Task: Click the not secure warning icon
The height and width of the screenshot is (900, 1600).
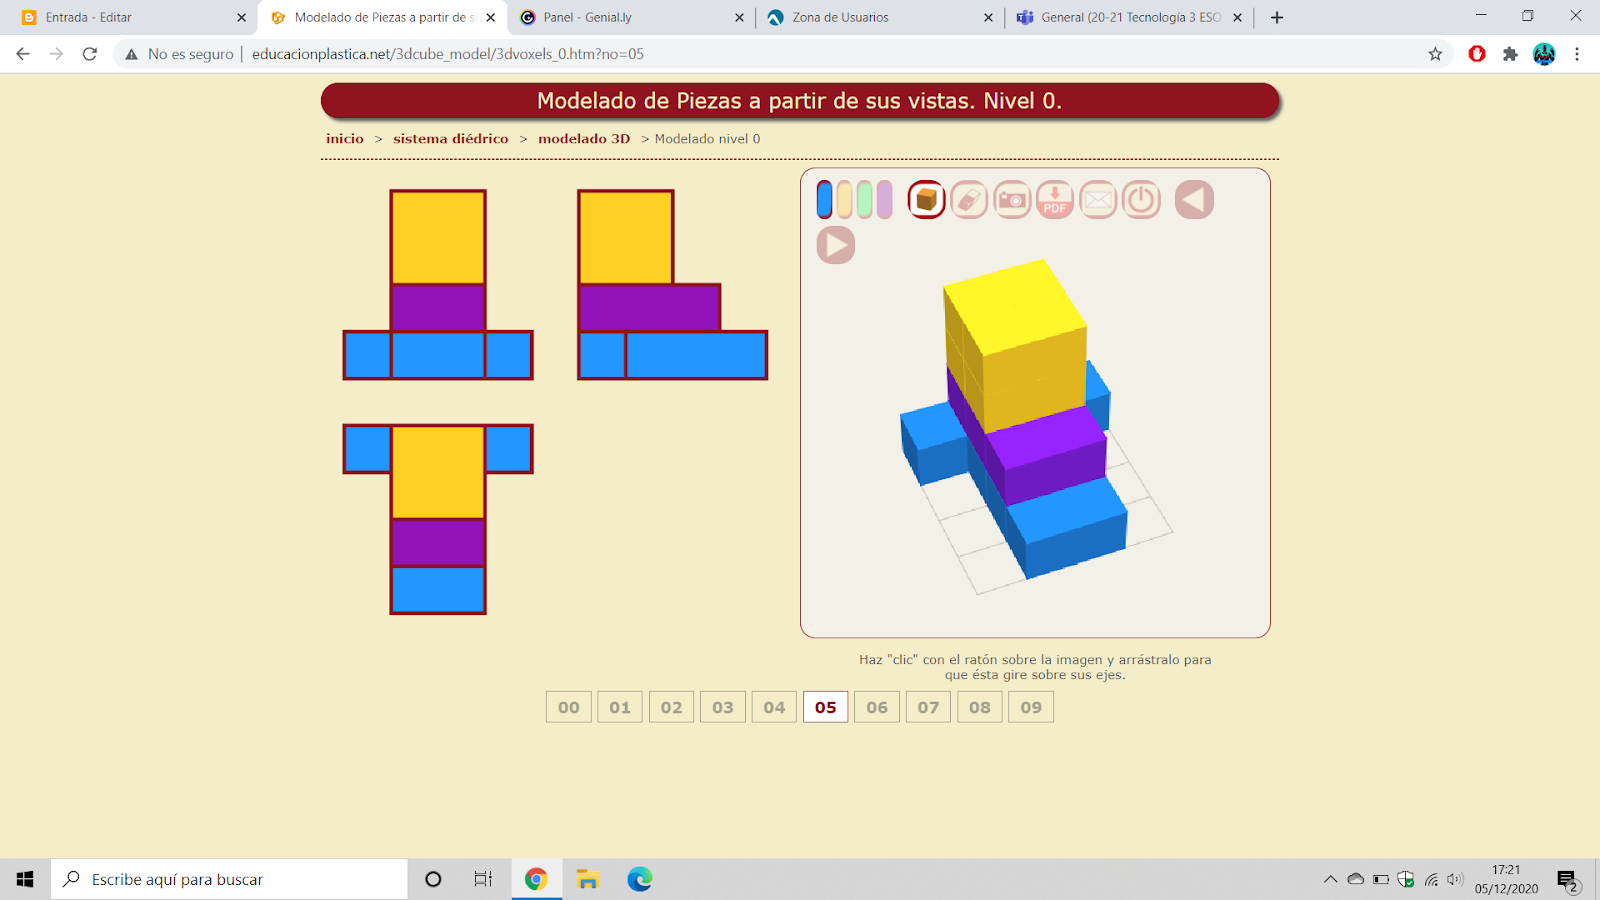Action: [x=131, y=54]
